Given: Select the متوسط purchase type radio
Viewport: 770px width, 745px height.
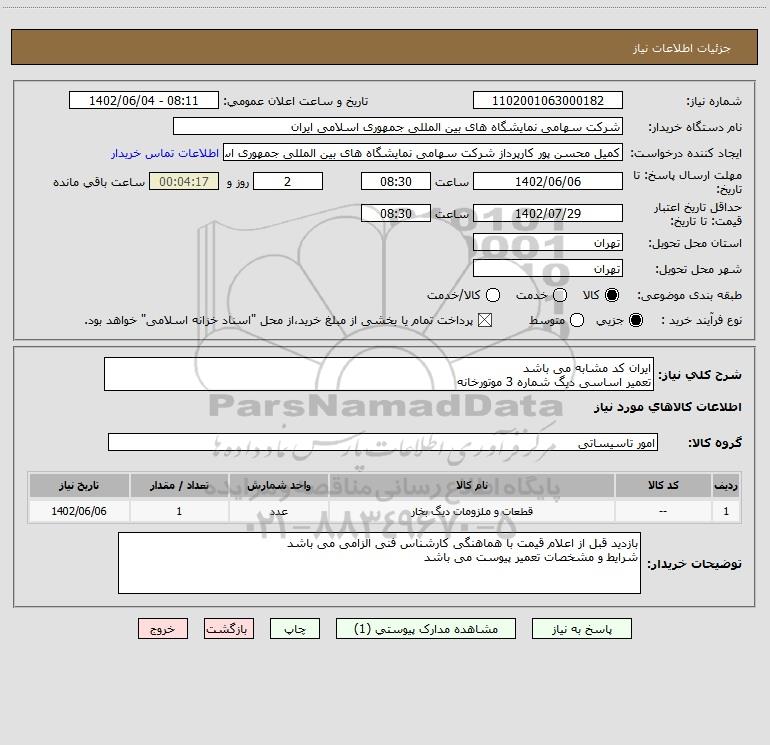Looking at the screenshot, I should coord(577,320).
